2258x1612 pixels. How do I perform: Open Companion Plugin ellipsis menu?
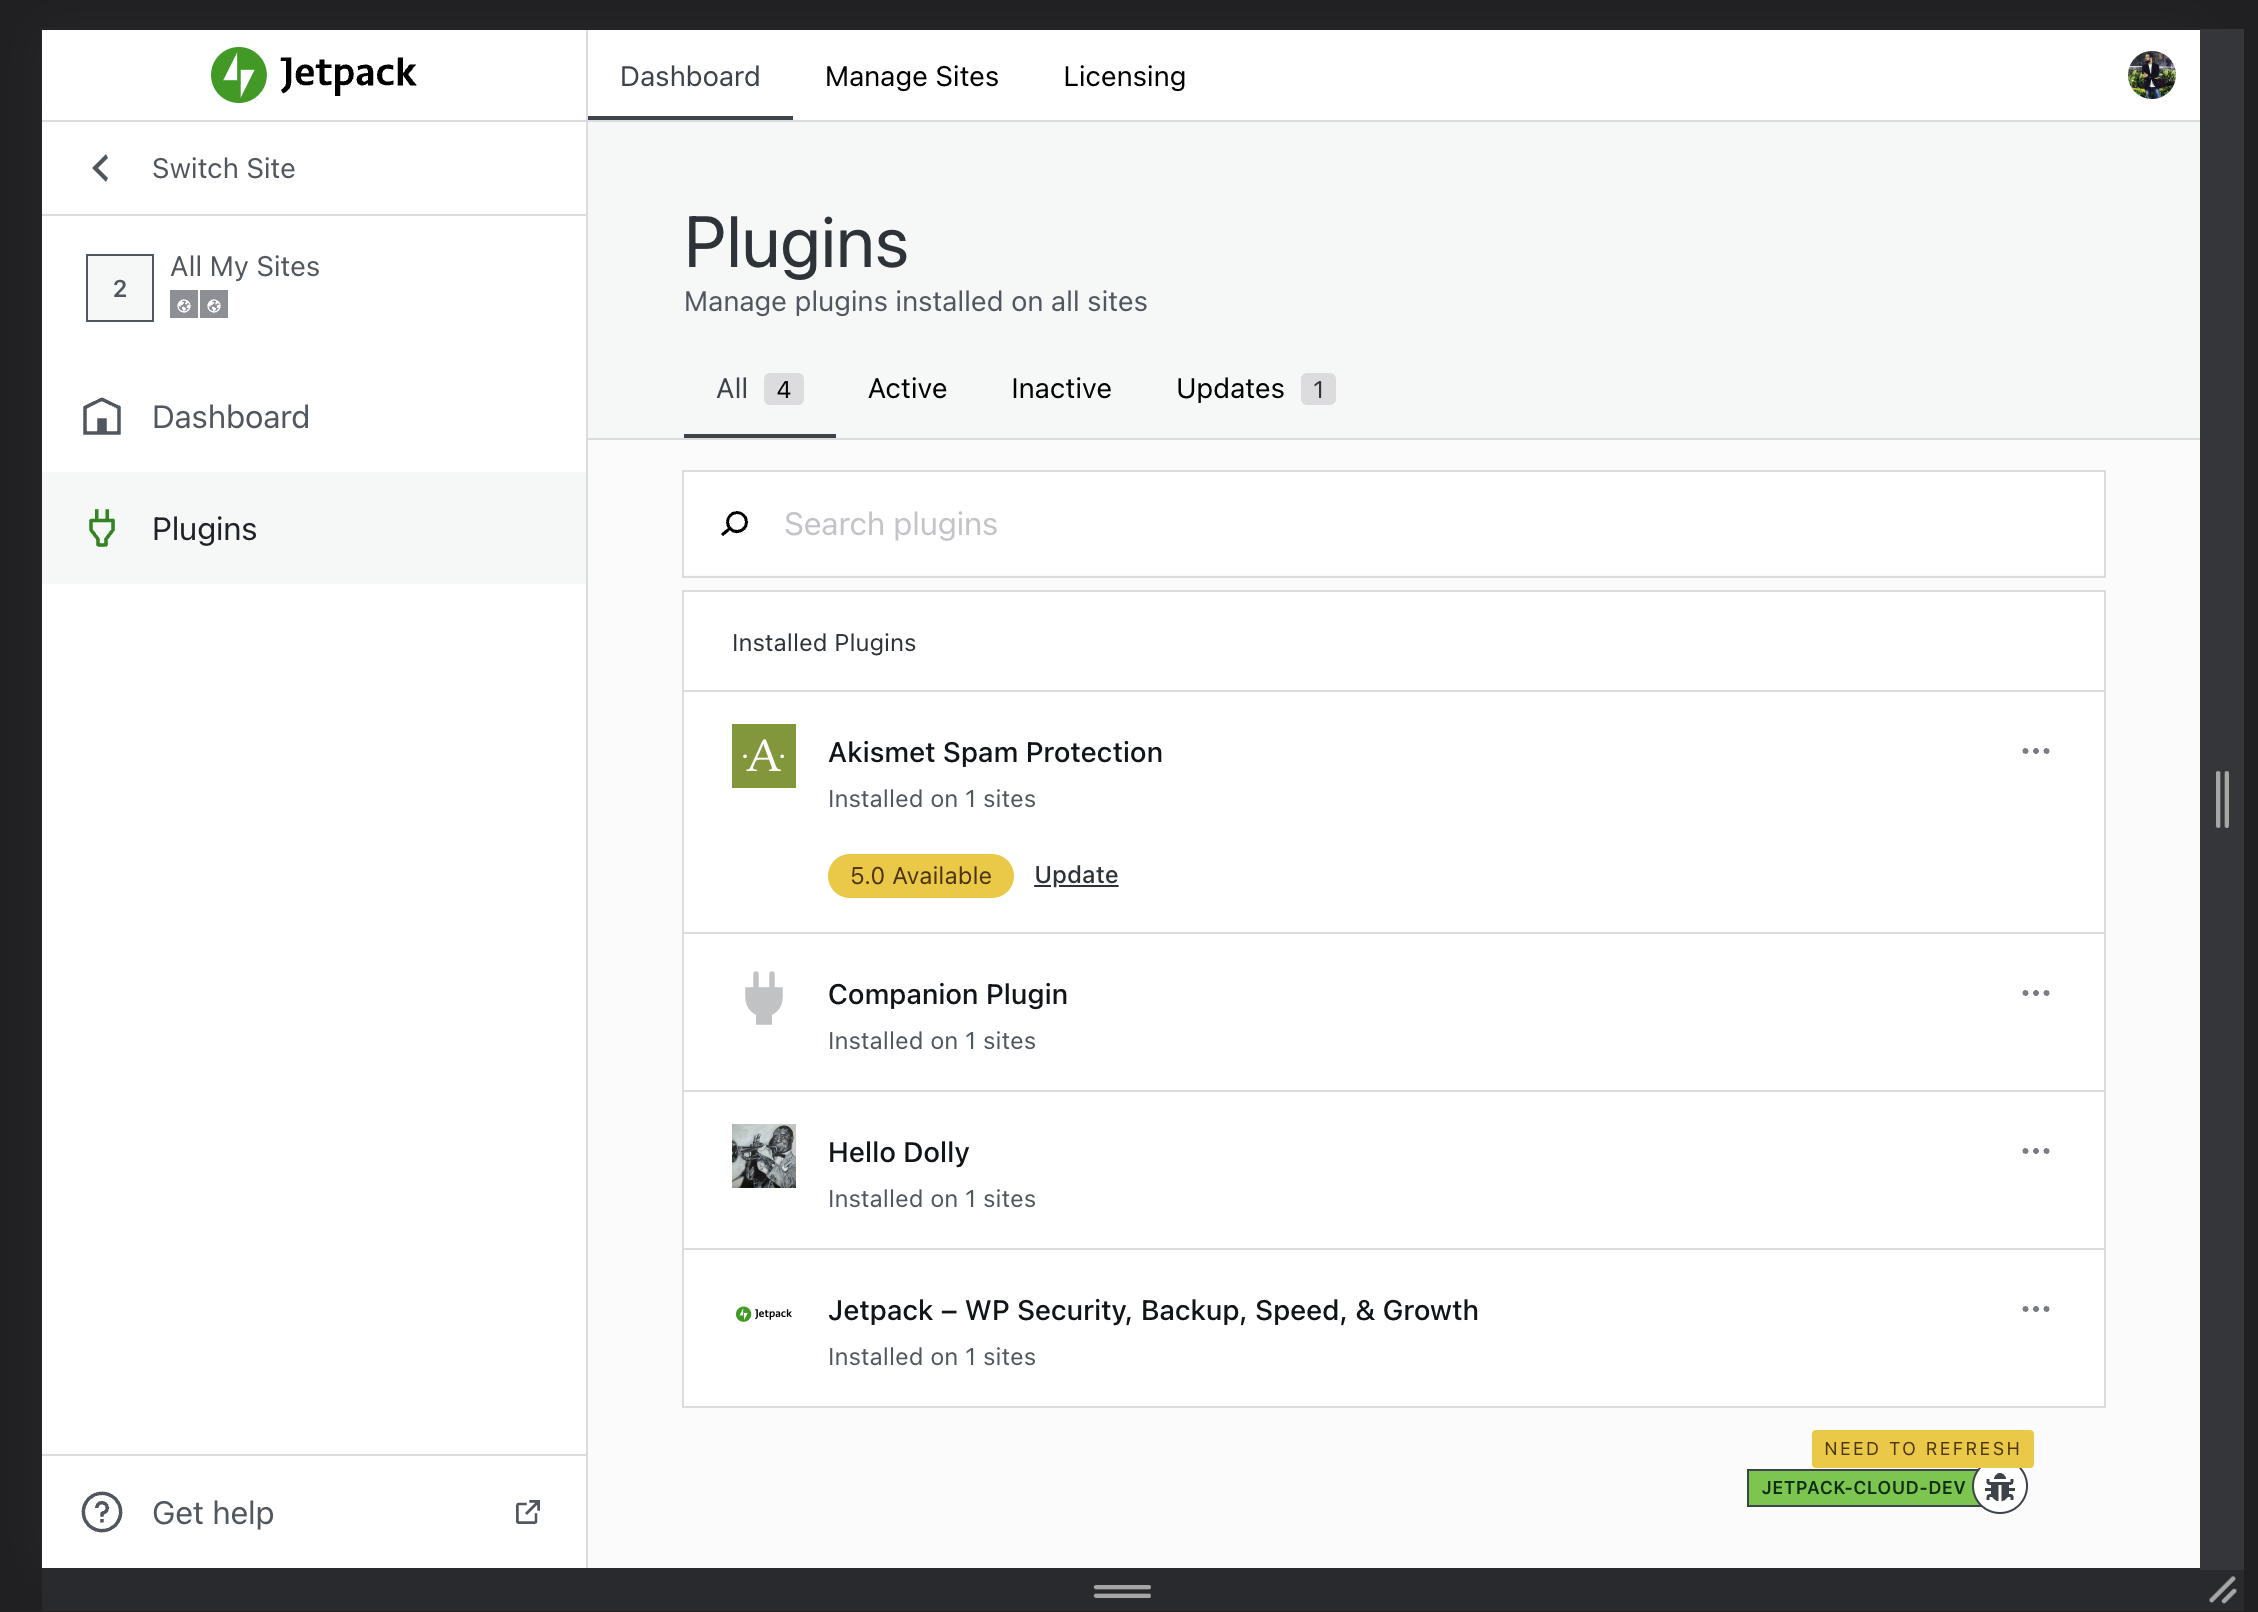tap(2035, 993)
